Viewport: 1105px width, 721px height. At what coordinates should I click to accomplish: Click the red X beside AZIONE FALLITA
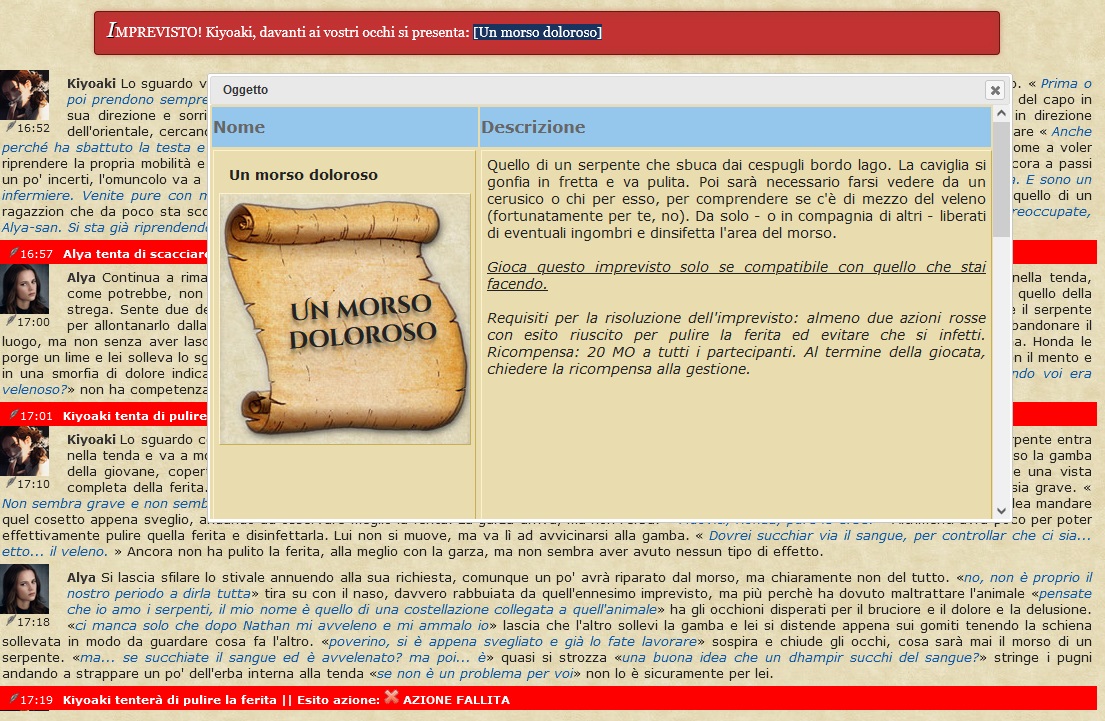[x=391, y=698]
